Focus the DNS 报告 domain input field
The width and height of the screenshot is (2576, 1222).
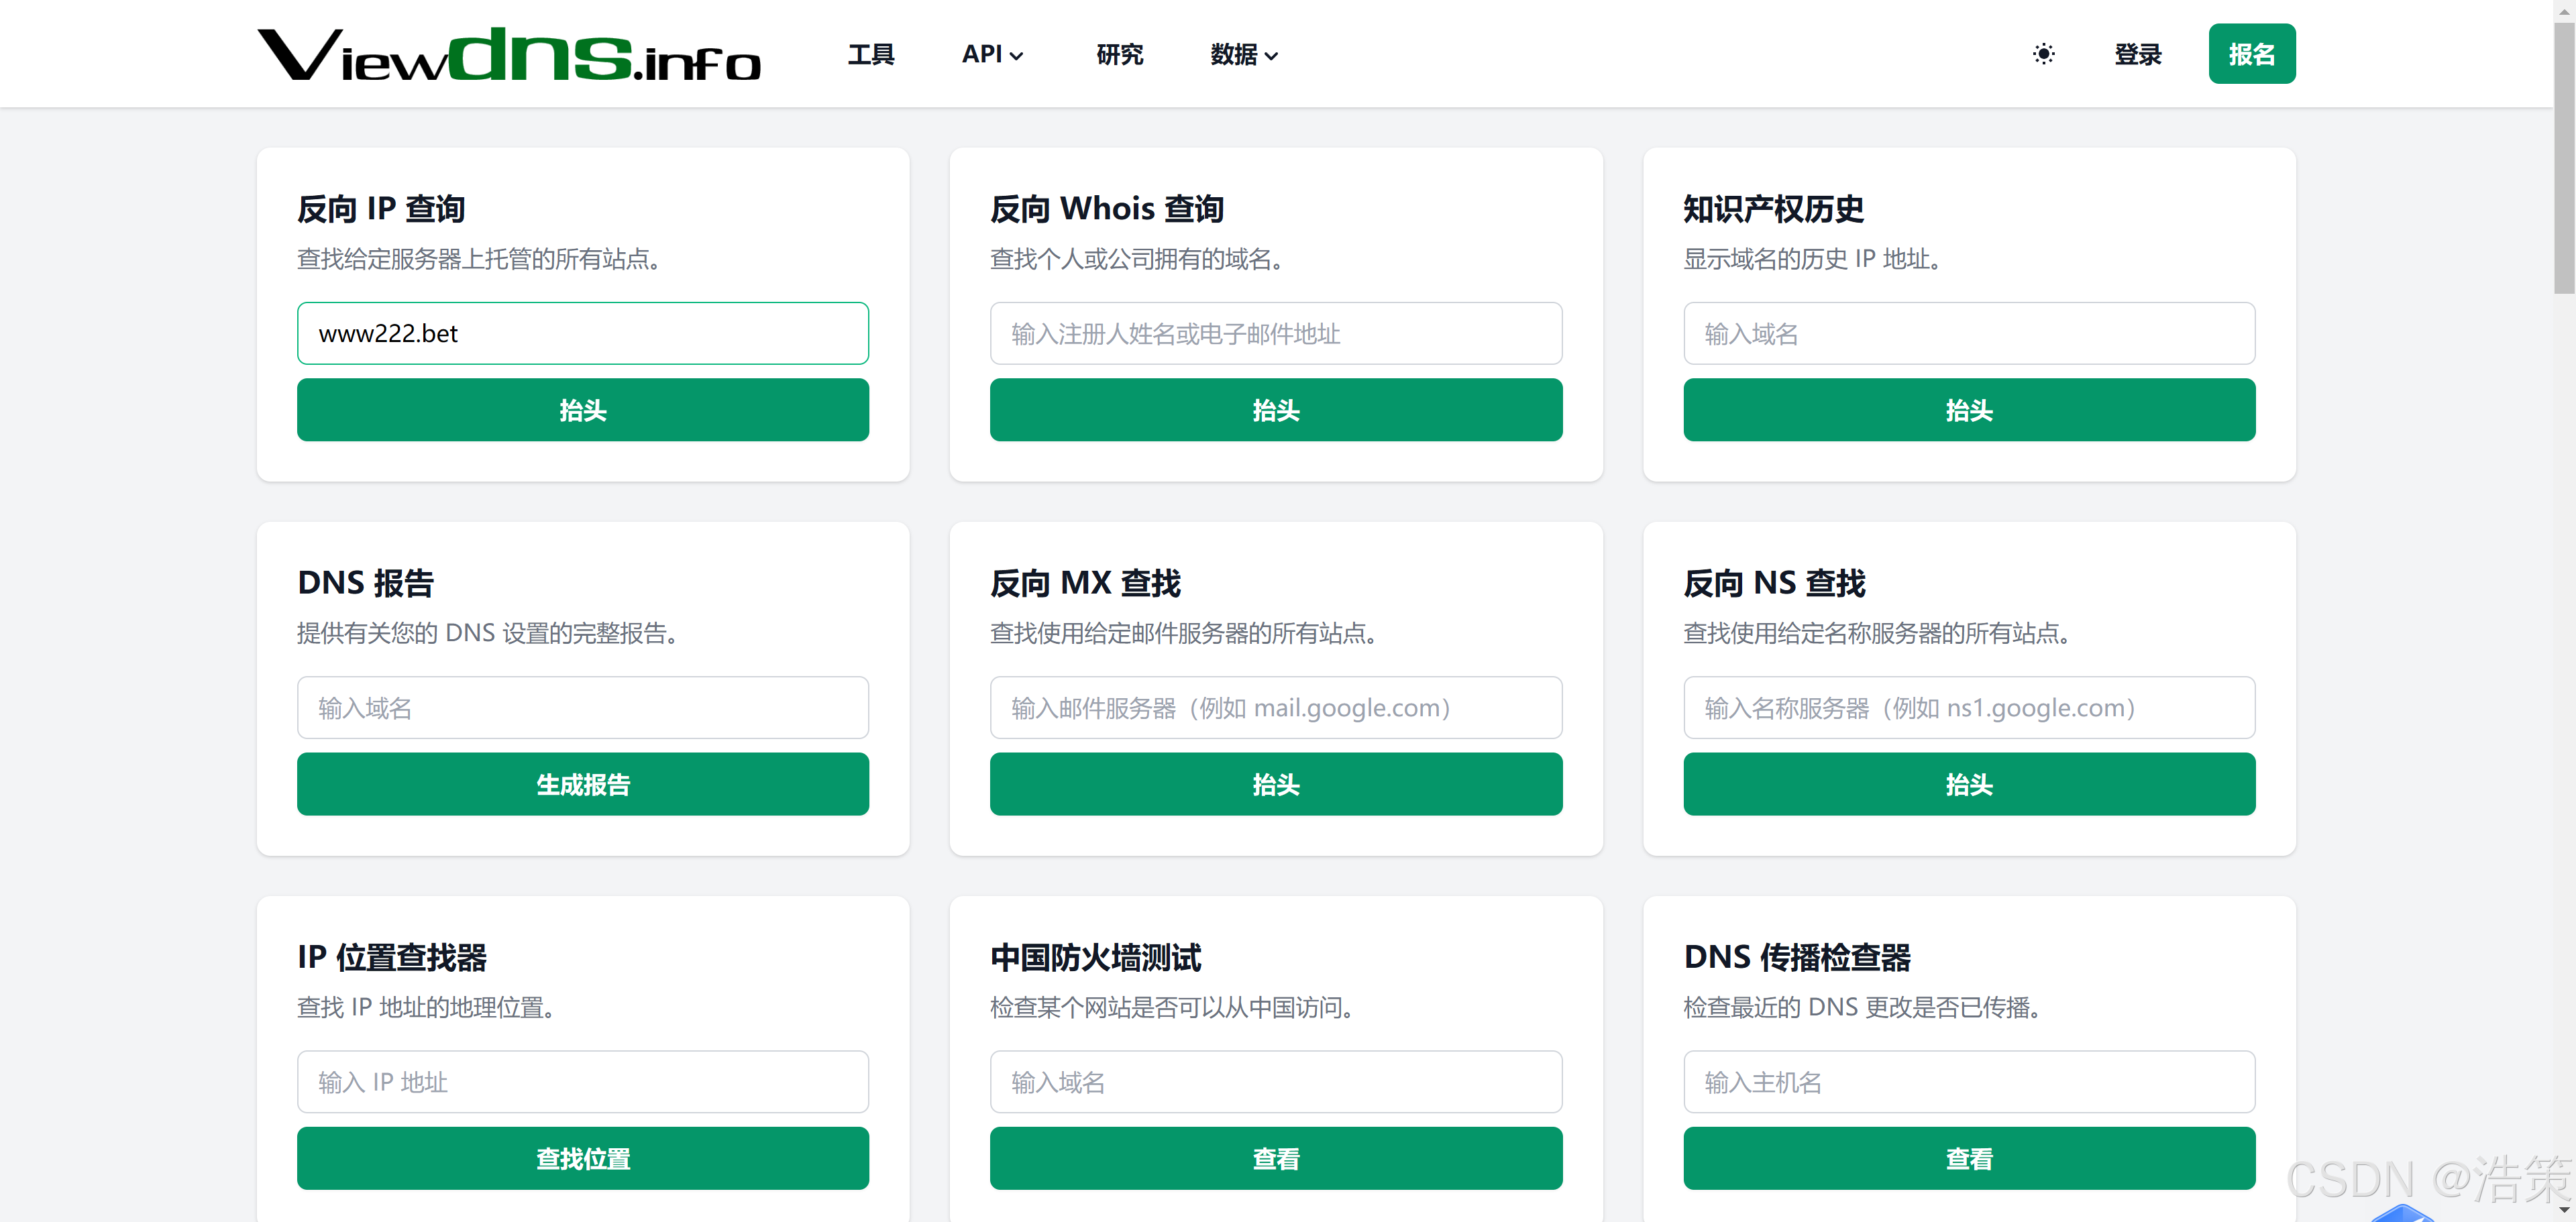[583, 707]
